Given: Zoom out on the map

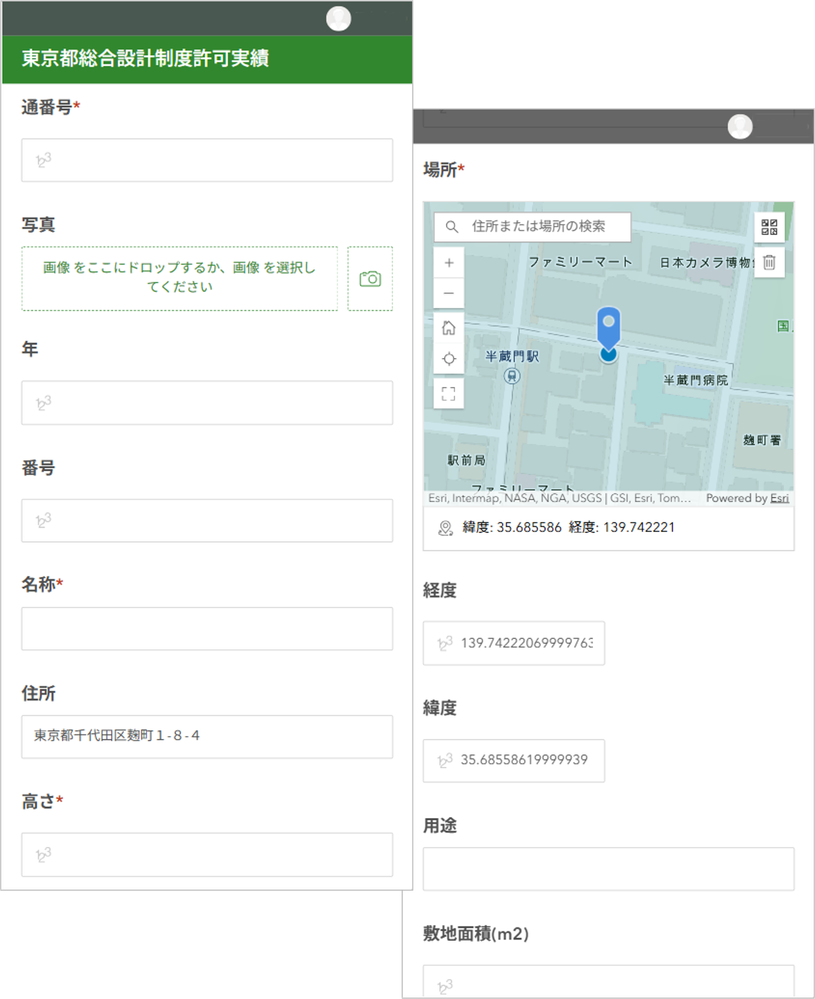Looking at the screenshot, I should click(x=449, y=290).
